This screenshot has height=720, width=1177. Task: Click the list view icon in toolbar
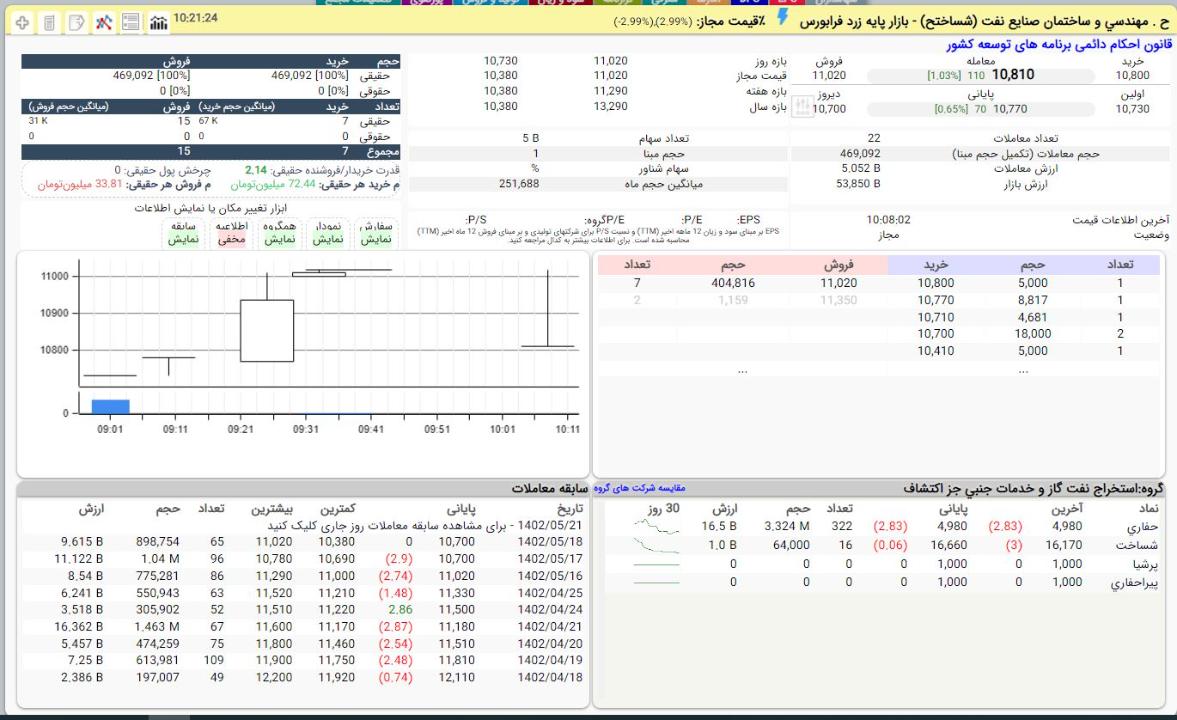point(130,21)
